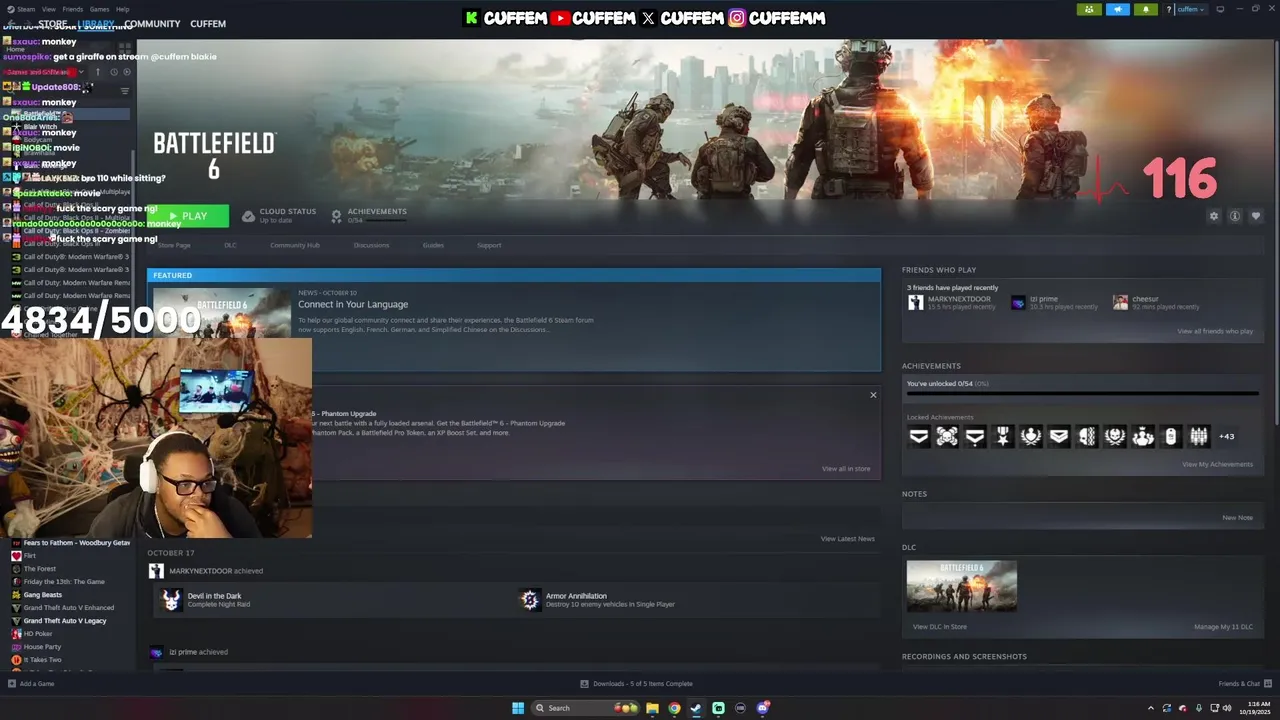Select Gang Beasts in library list
This screenshot has width=1280, height=720.
(42, 595)
